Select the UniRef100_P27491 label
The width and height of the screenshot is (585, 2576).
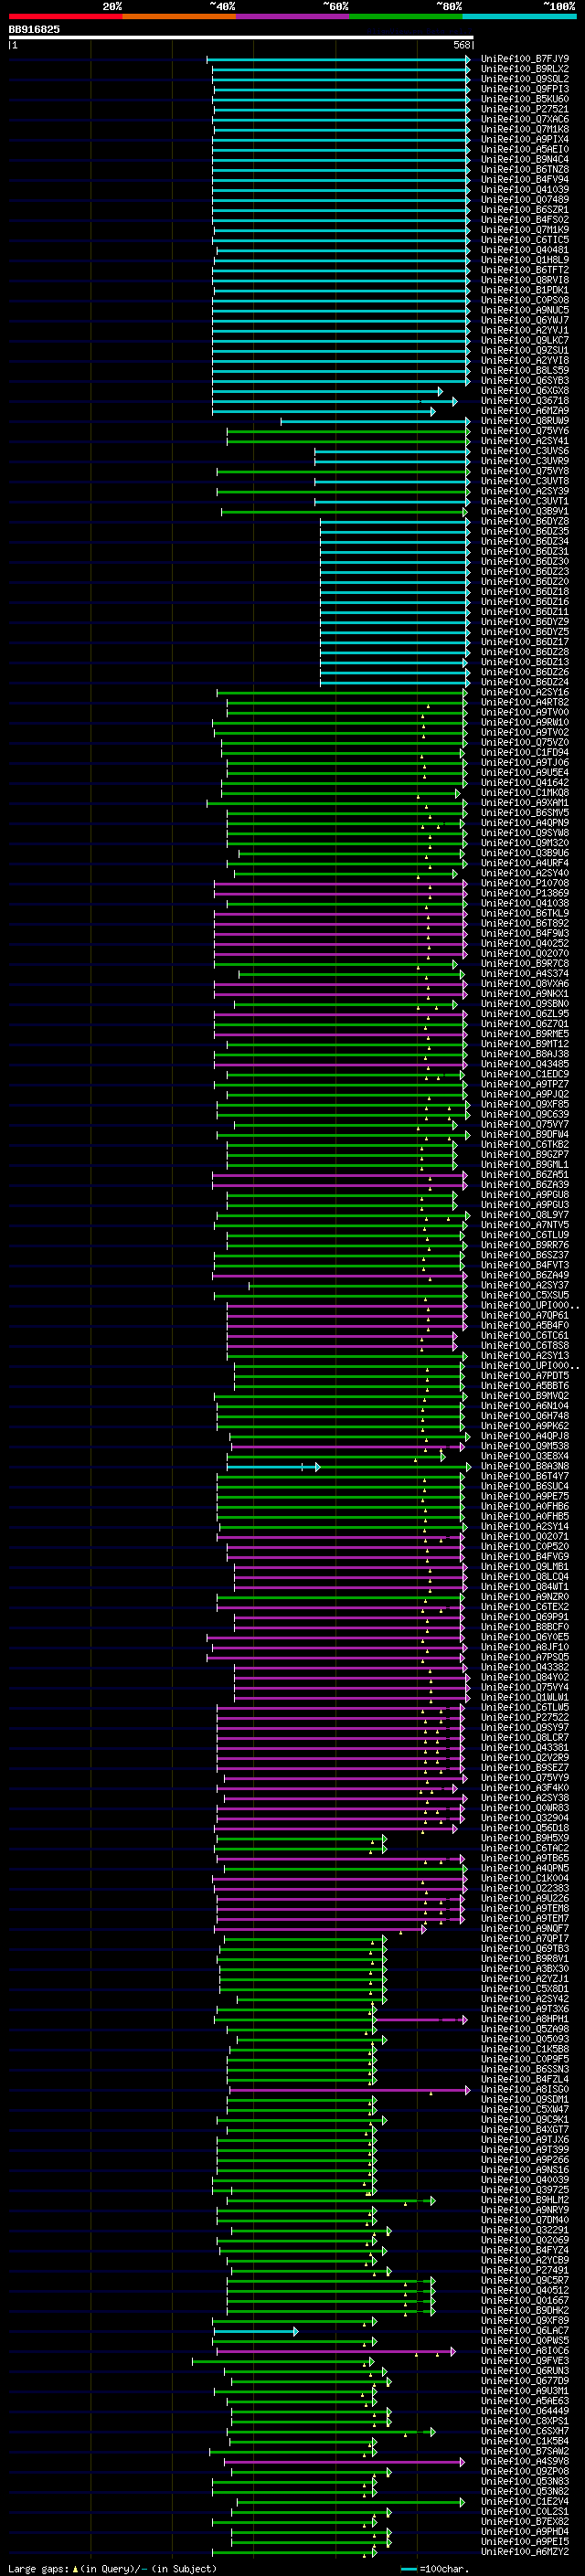[x=525, y=2269]
